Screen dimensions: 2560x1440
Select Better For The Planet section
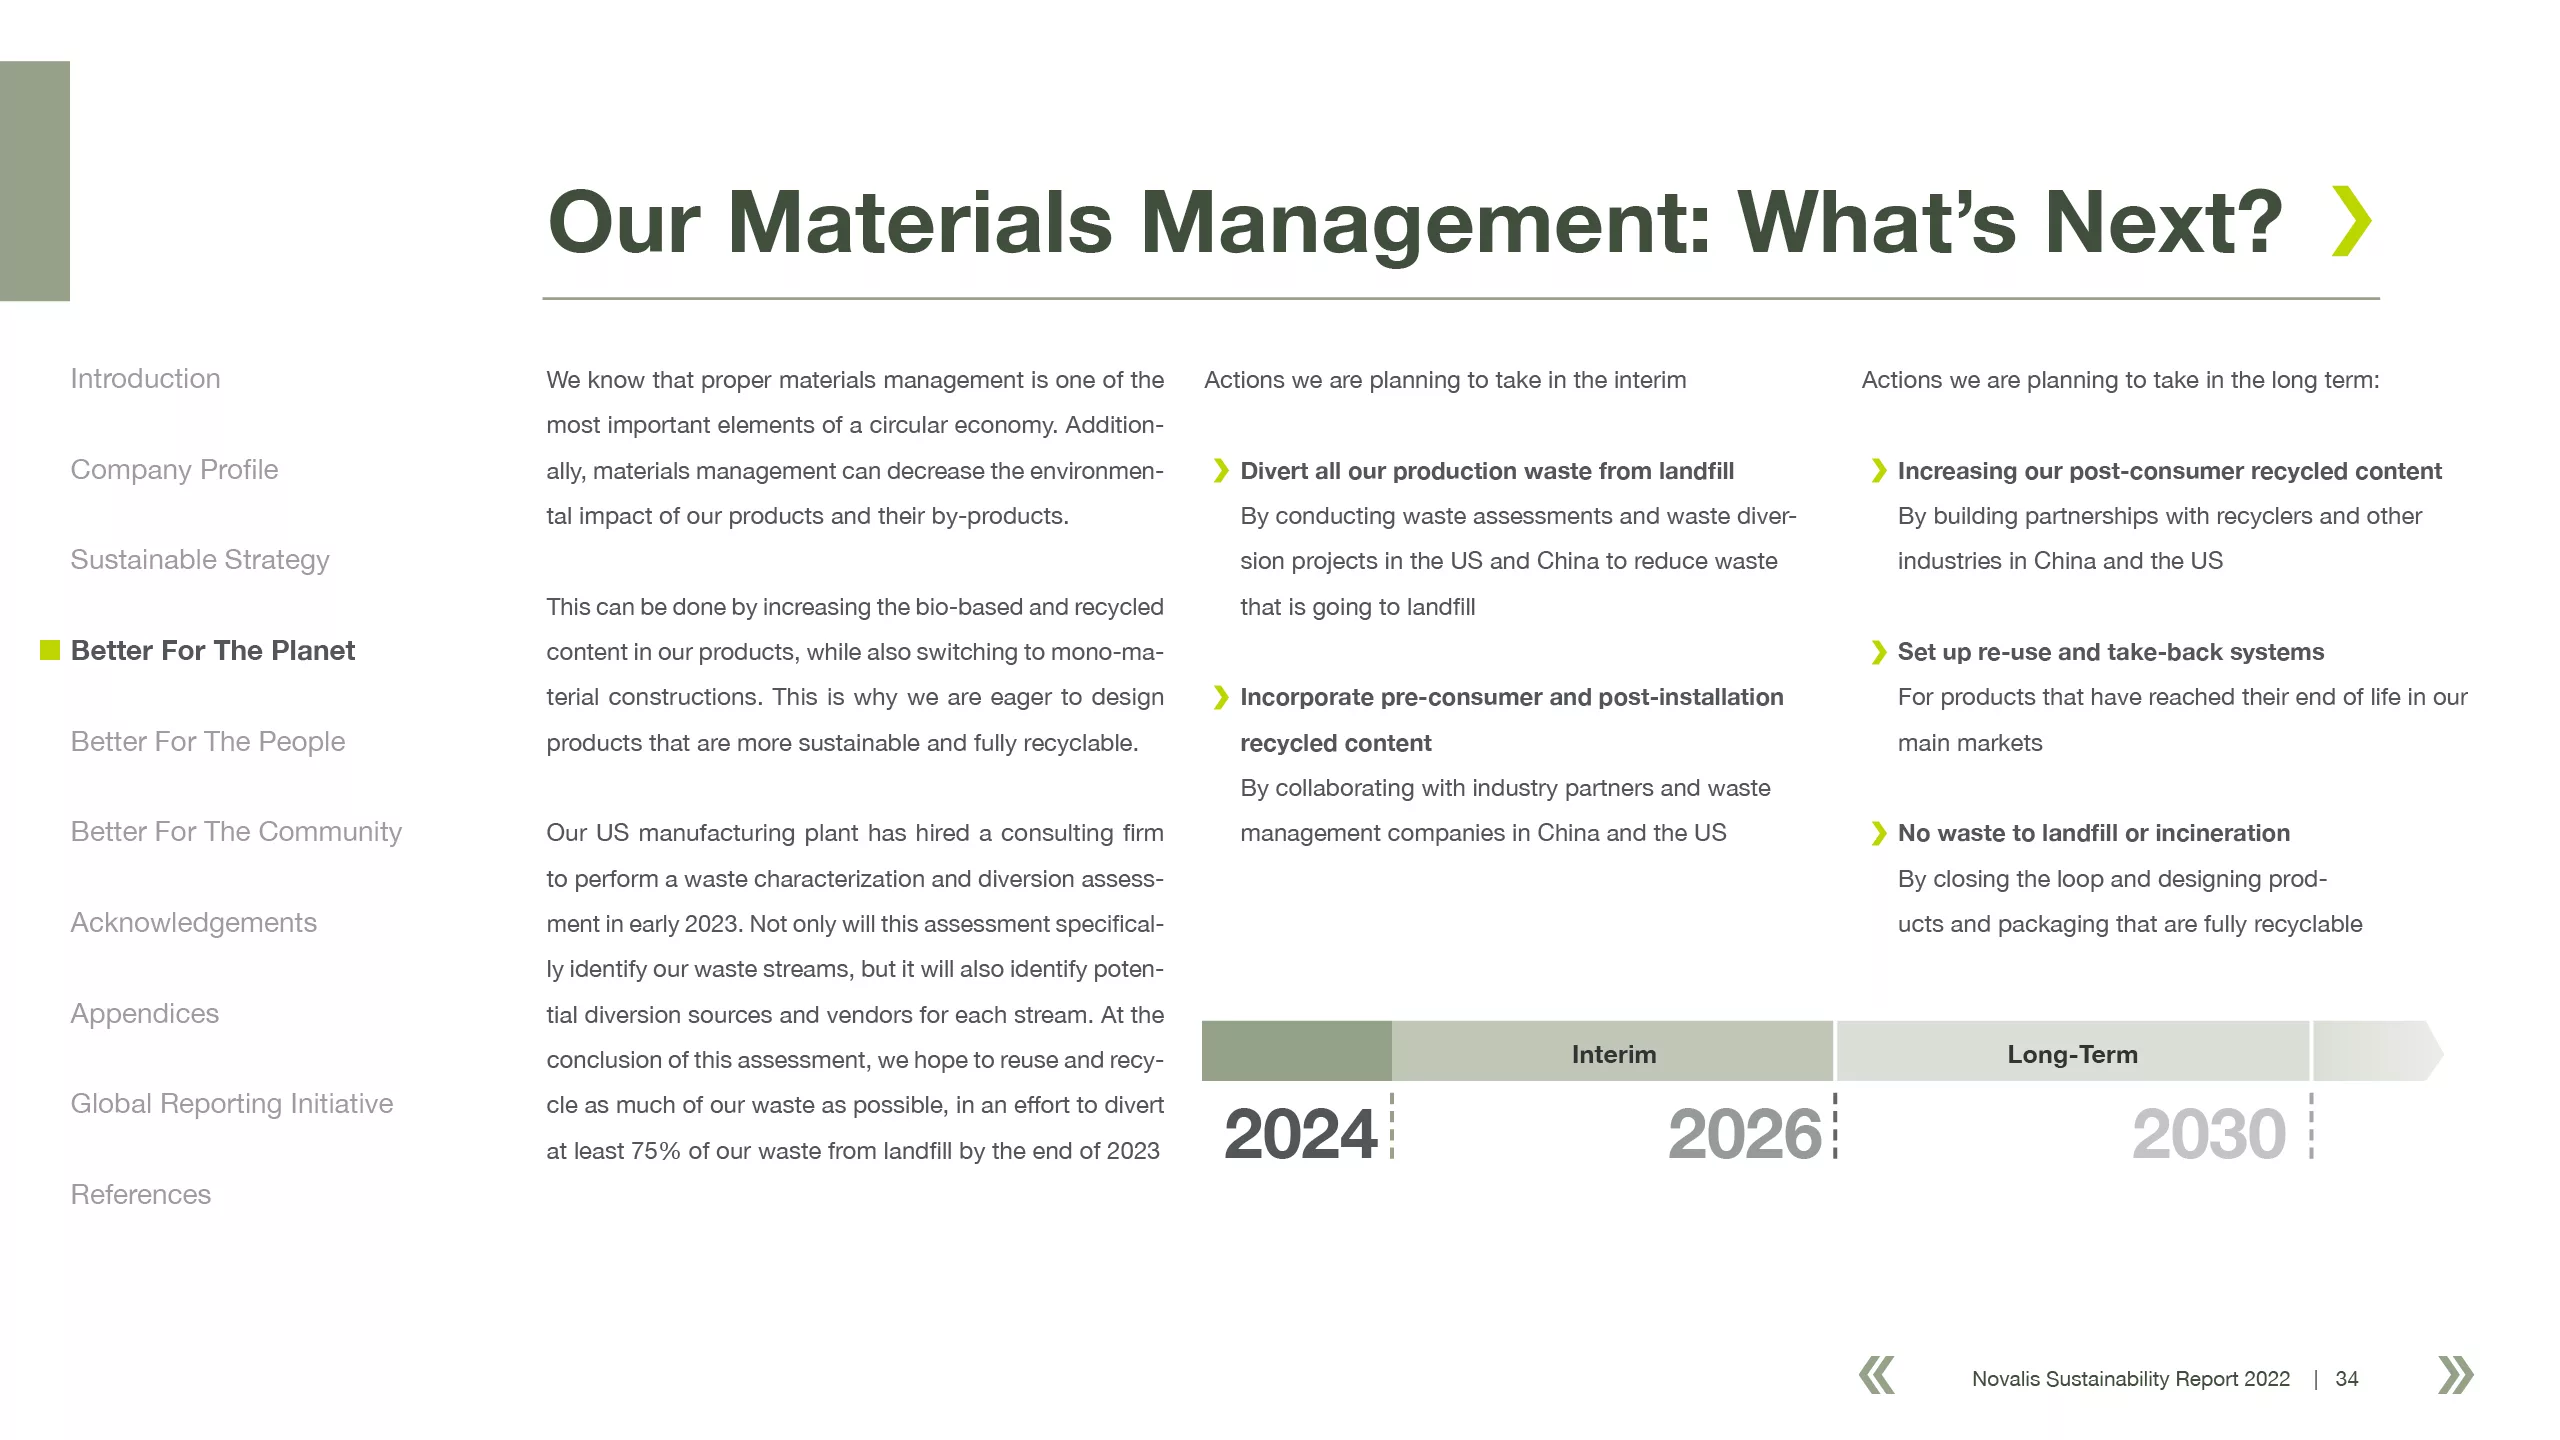(213, 651)
